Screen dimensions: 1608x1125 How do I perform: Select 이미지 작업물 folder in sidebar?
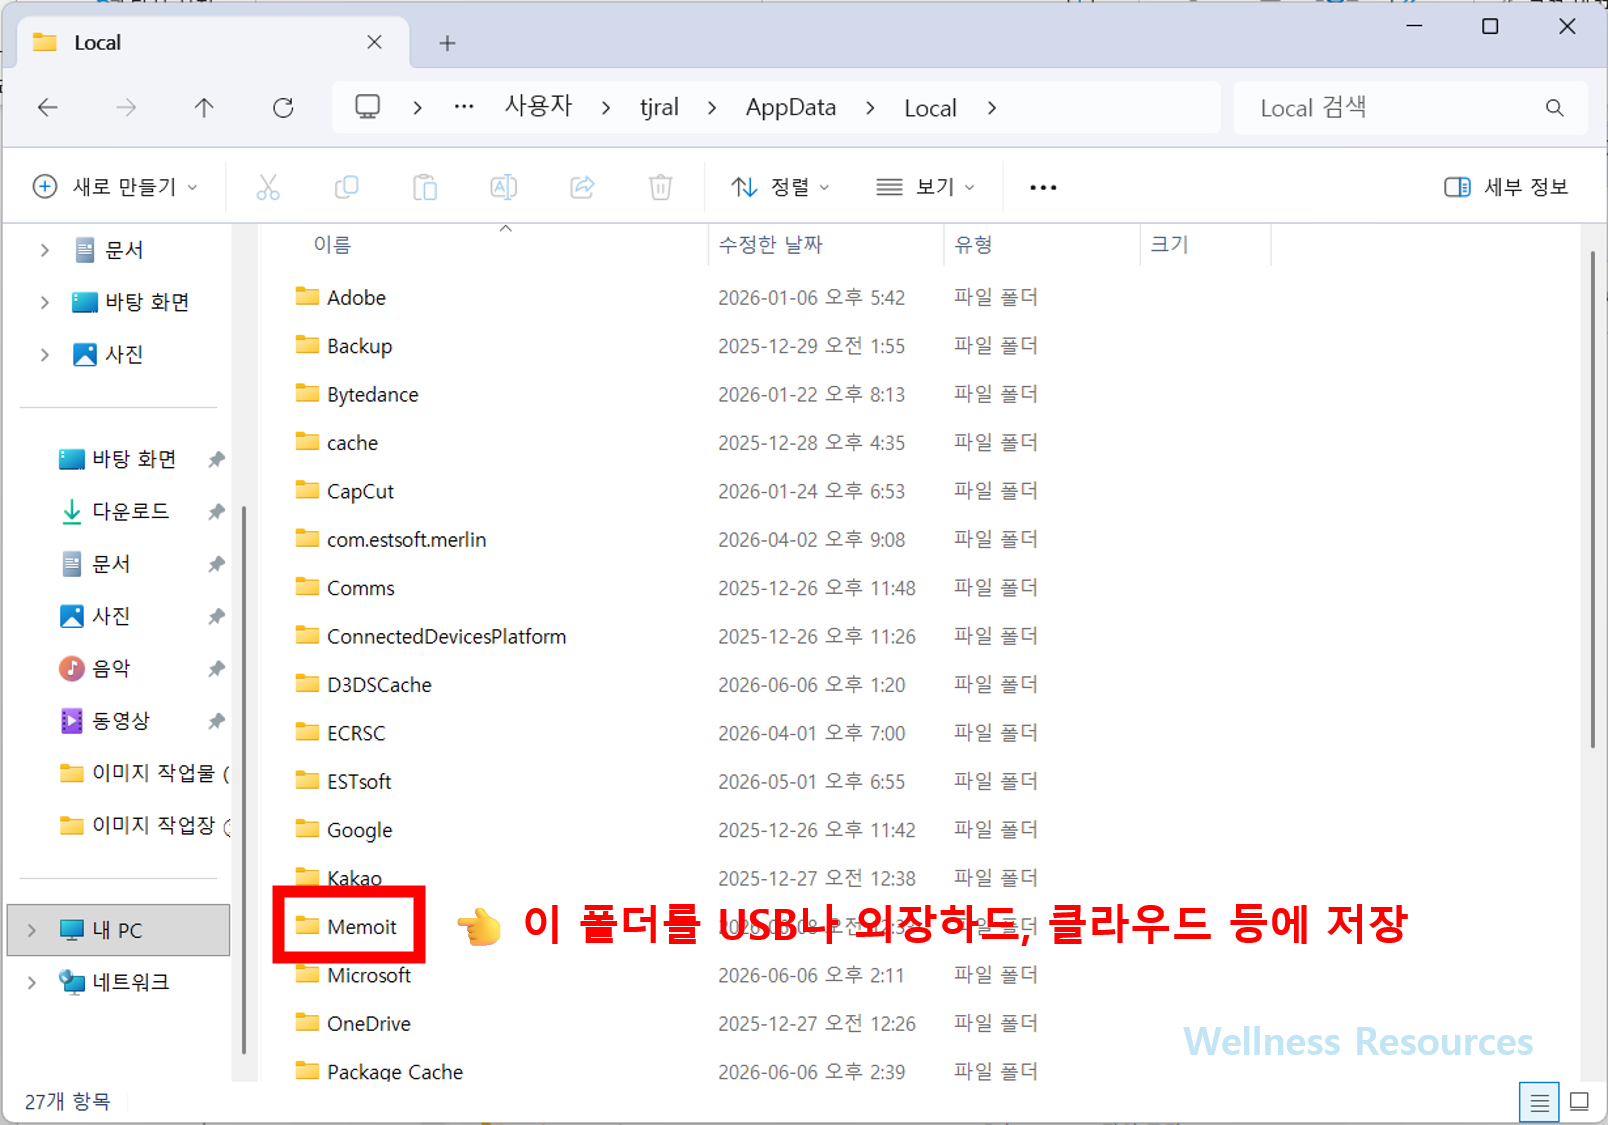point(145,773)
